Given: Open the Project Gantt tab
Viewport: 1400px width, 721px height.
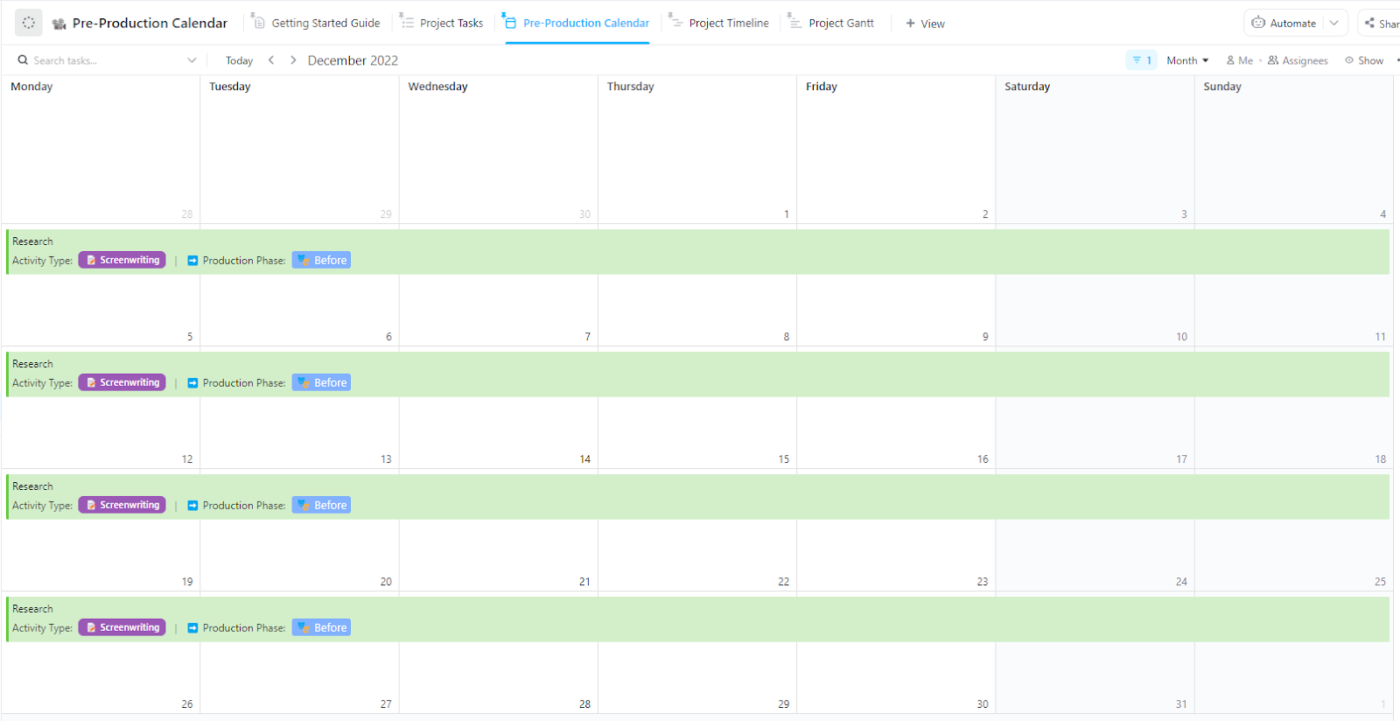Looking at the screenshot, I should coord(831,23).
